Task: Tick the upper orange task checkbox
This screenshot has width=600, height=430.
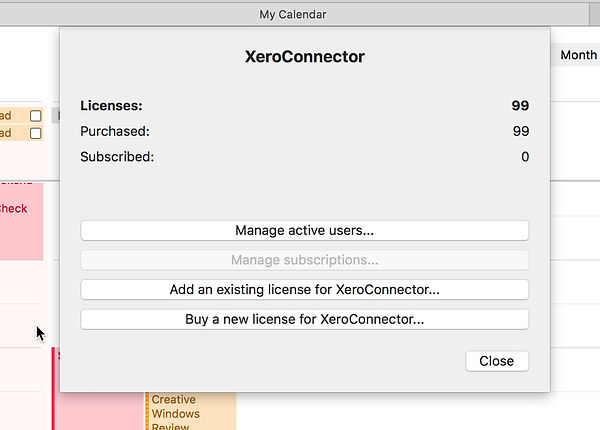Action: click(x=36, y=116)
